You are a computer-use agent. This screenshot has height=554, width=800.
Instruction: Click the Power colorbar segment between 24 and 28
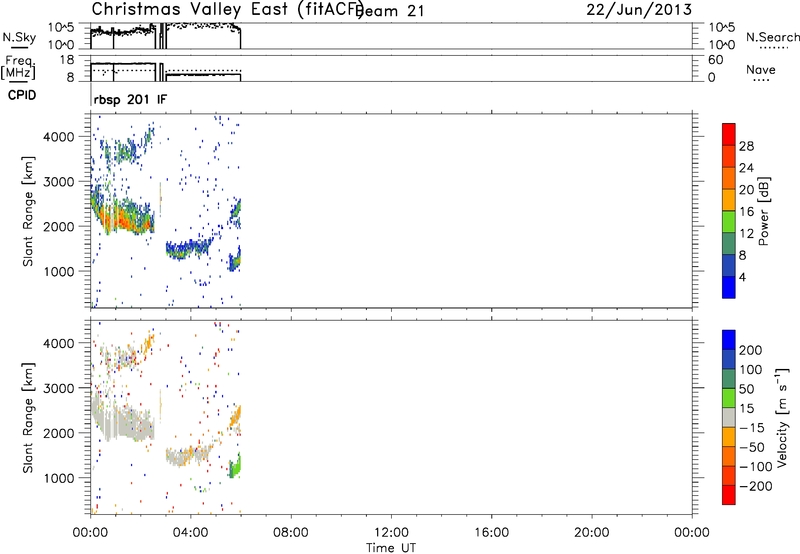[x=729, y=157]
